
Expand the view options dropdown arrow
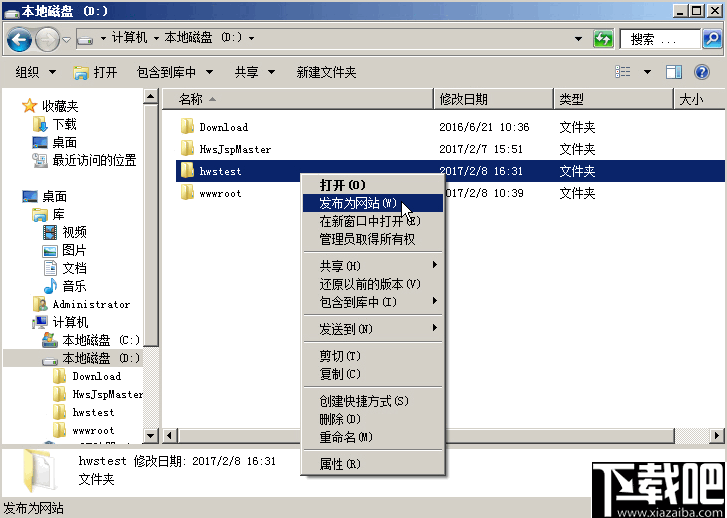click(x=647, y=72)
